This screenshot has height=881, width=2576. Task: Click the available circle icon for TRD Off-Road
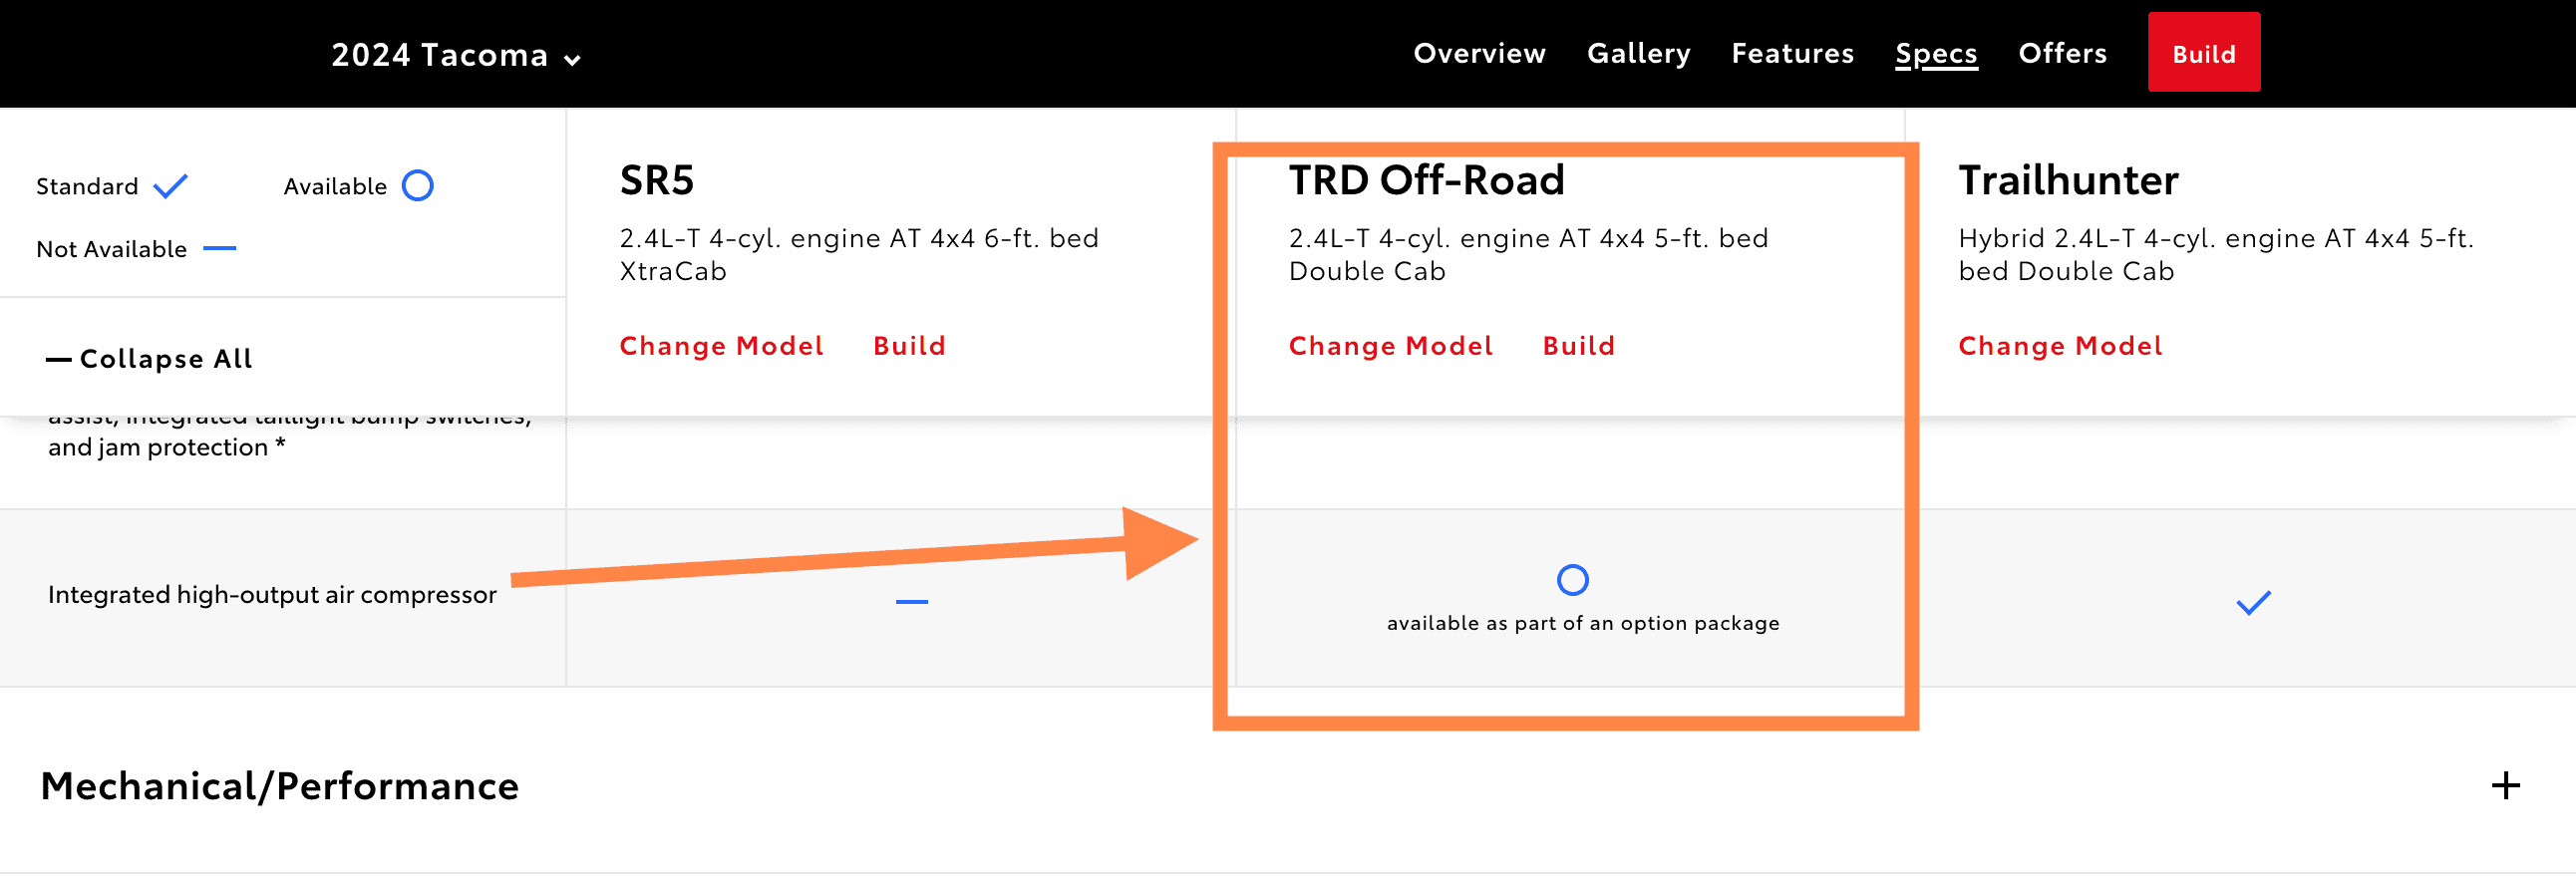[x=1572, y=579]
